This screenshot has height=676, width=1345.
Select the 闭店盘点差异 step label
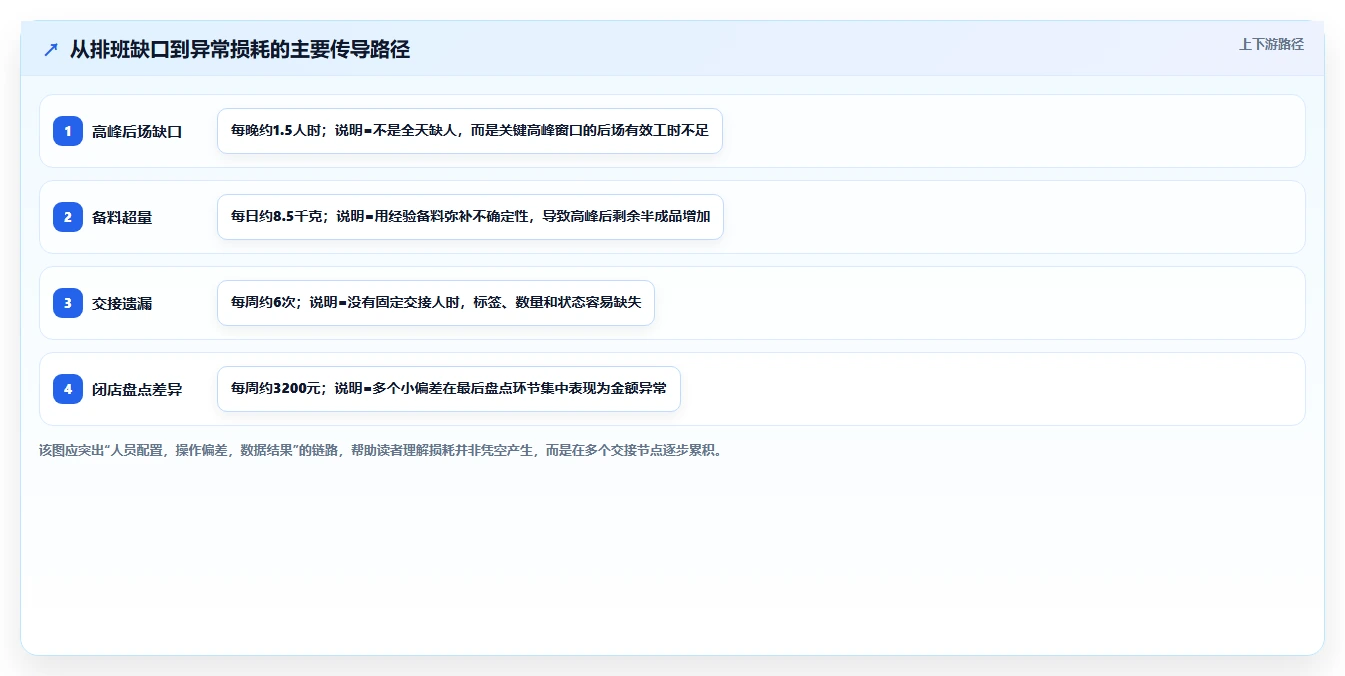point(137,389)
